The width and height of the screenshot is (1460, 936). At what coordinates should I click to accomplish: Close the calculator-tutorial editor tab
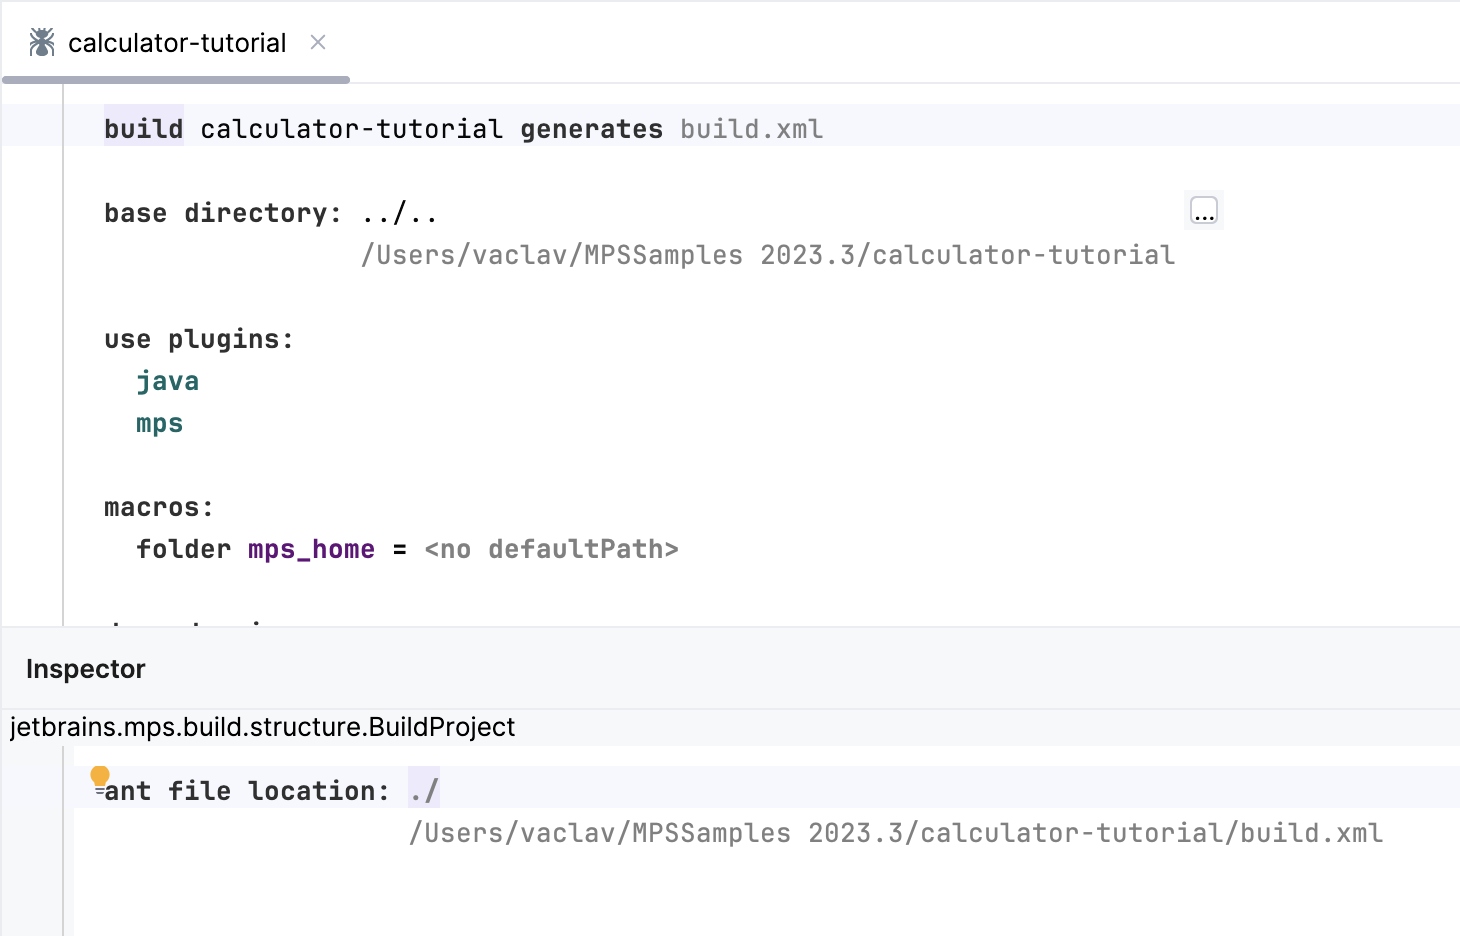(x=317, y=43)
